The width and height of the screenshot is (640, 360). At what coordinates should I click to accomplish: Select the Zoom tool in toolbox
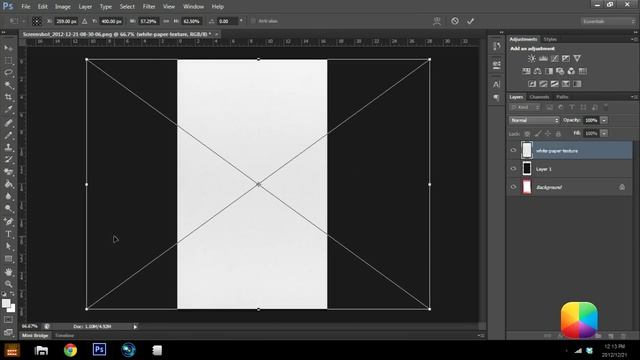(x=8, y=284)
